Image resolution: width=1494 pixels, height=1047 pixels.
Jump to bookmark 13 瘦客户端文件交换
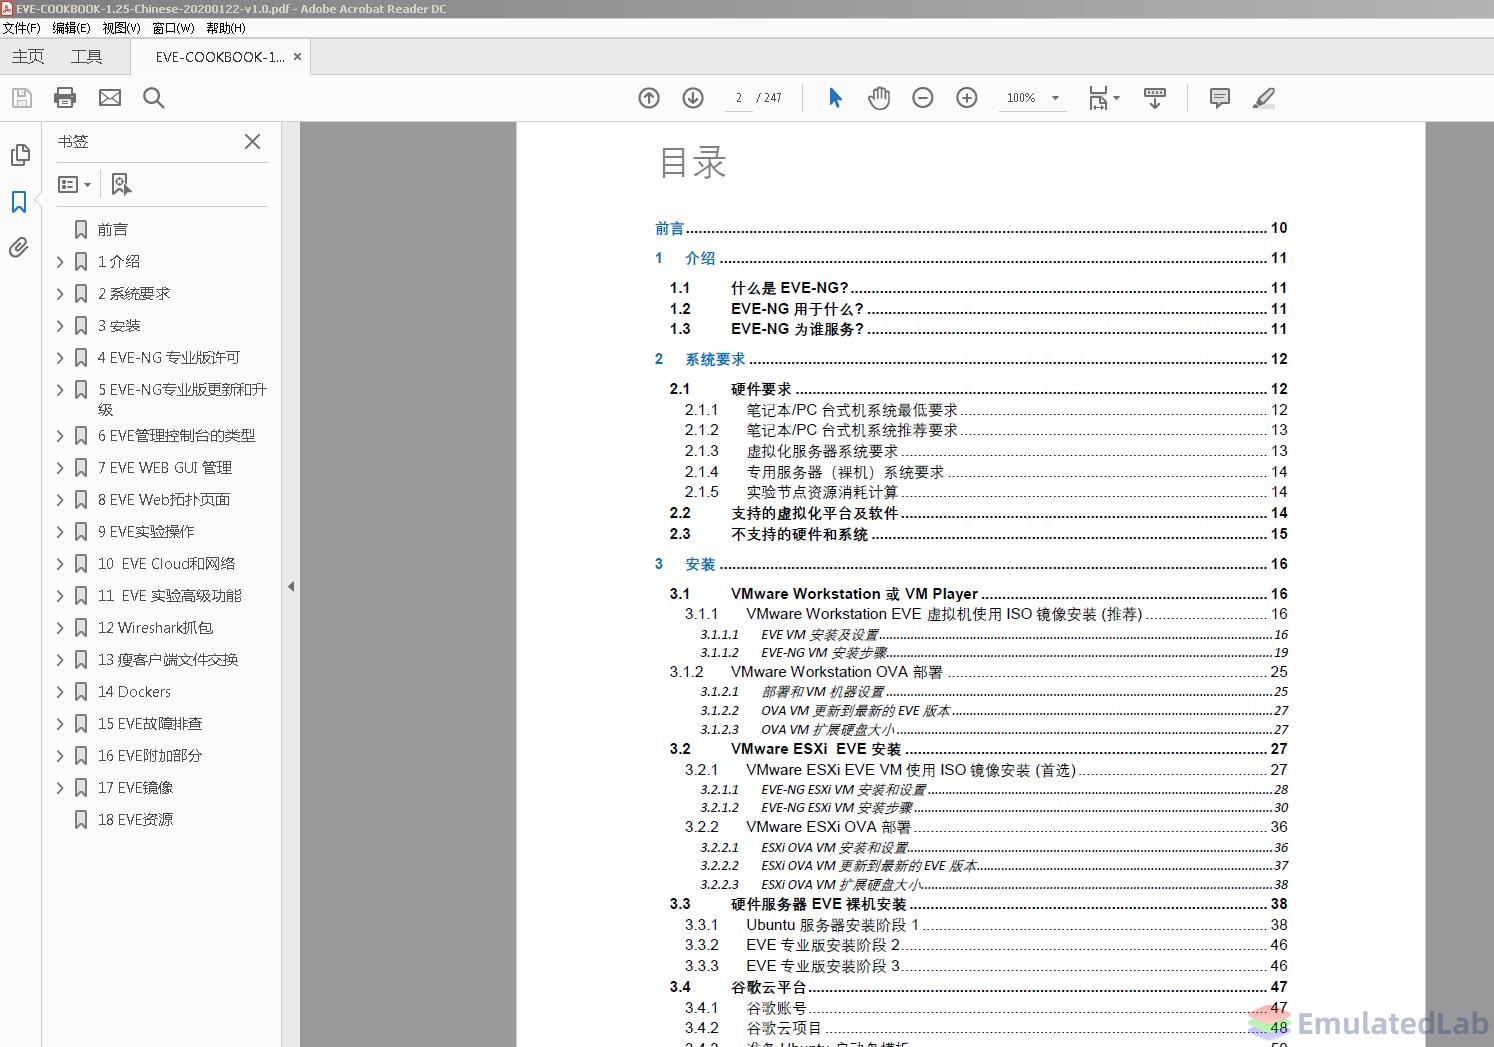(168, 660)
